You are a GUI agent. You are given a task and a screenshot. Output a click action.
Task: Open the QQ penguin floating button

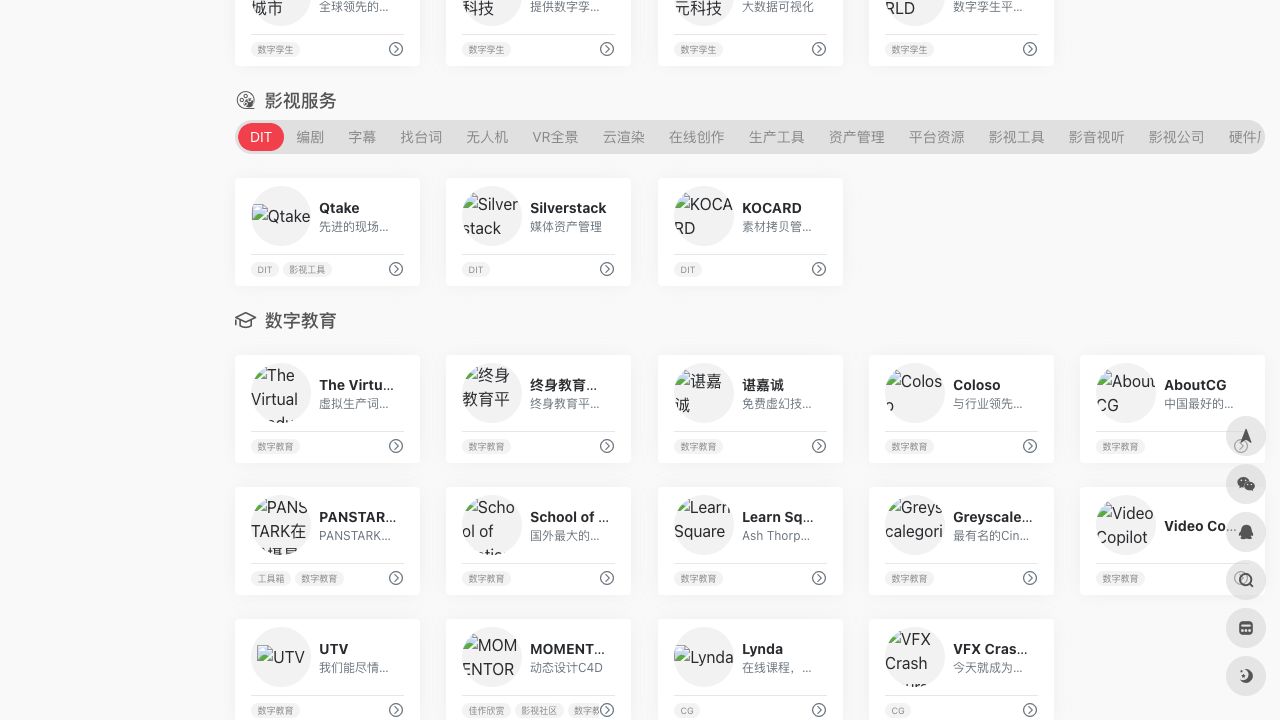tap(1246, 532)
